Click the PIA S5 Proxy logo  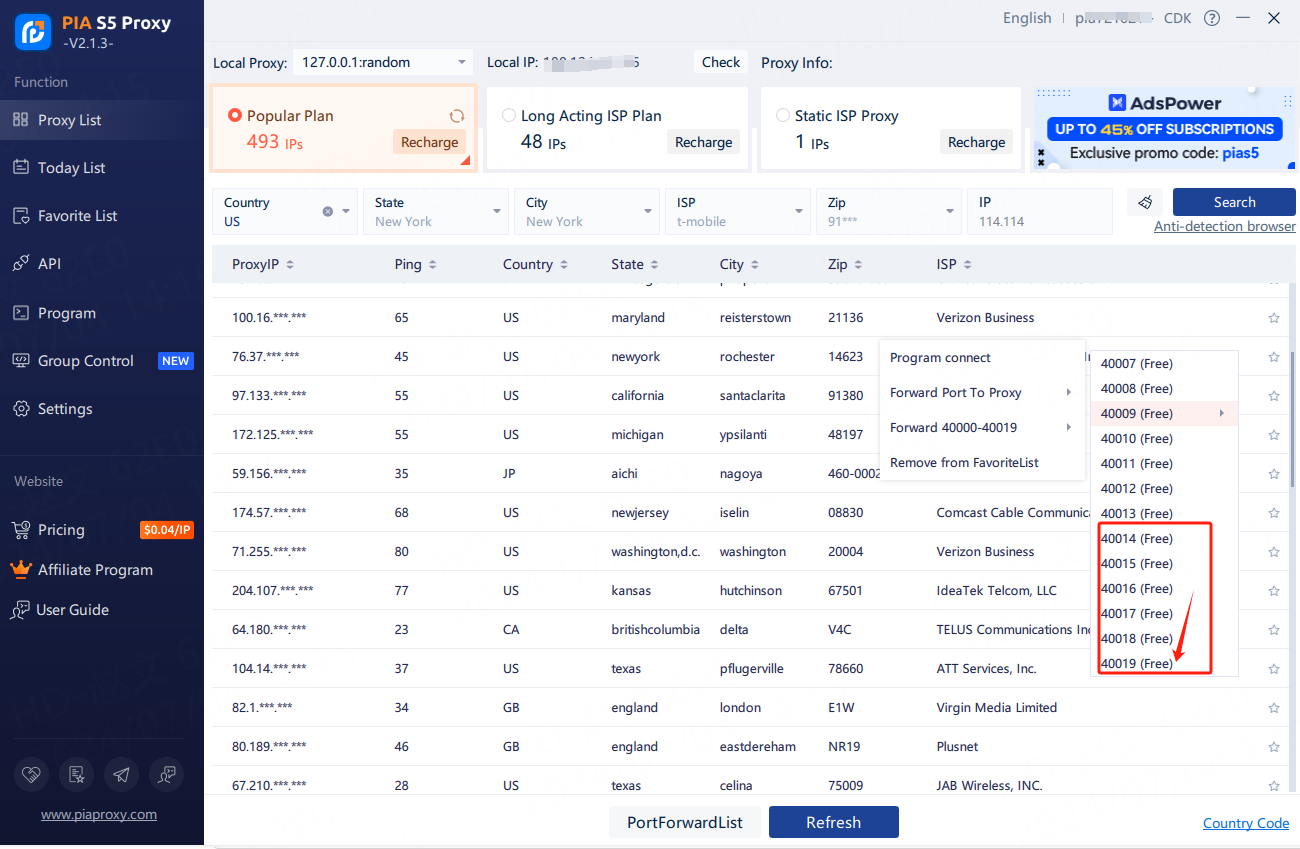[32, 32]
